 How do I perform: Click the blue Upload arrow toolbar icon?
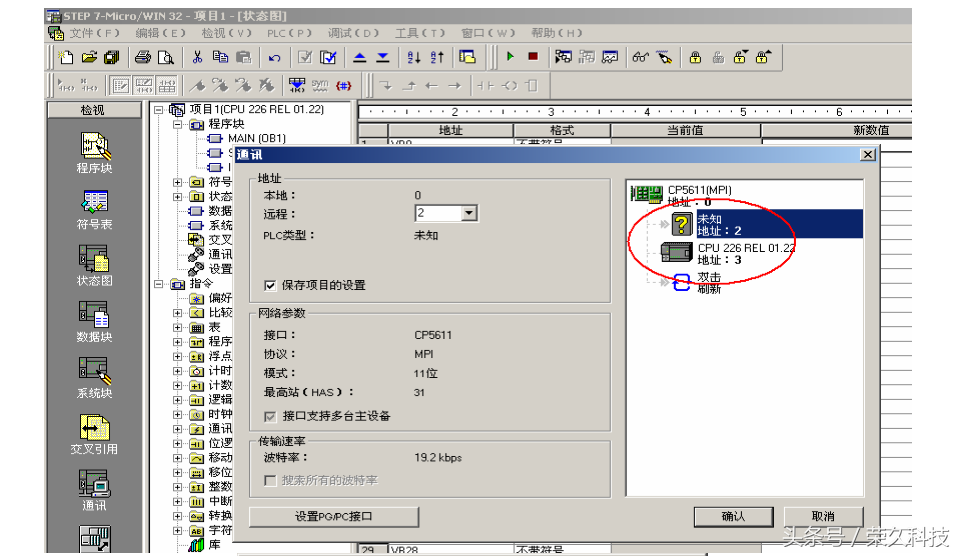pyautogui.click(x=359, y=57)
